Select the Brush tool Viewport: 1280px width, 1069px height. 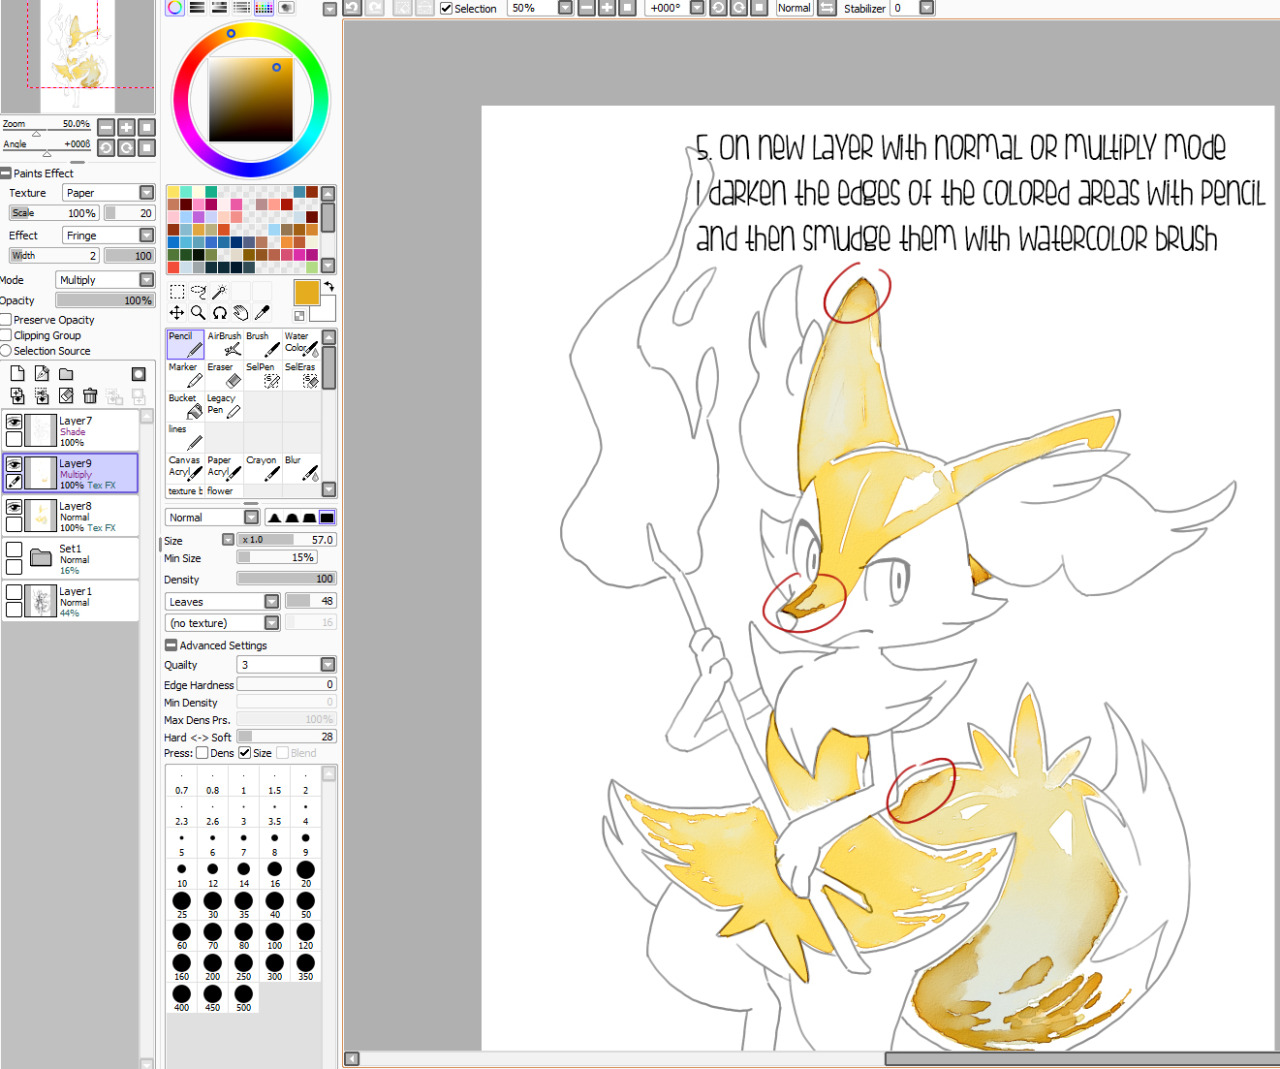click(263, 344)
